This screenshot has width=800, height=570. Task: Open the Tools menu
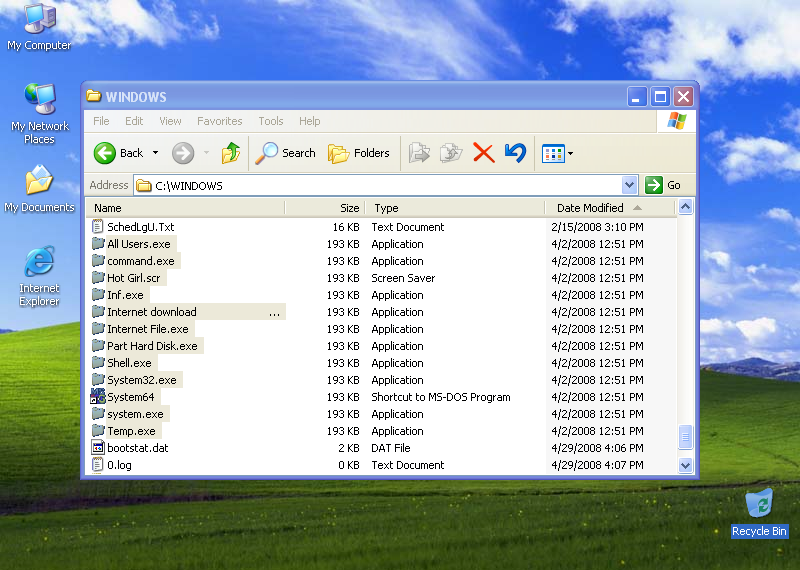point(271,121)
